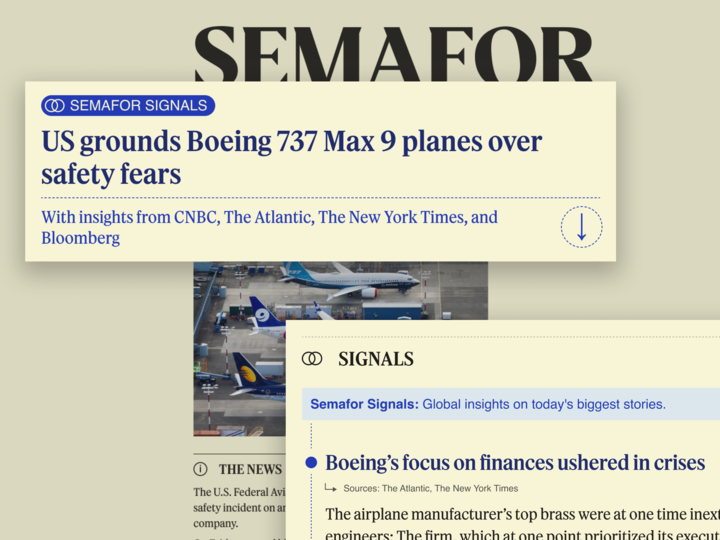The image size is (720, 540).
Task: Click the word CNBC in the insights line
Action: [x=196, y=217]
